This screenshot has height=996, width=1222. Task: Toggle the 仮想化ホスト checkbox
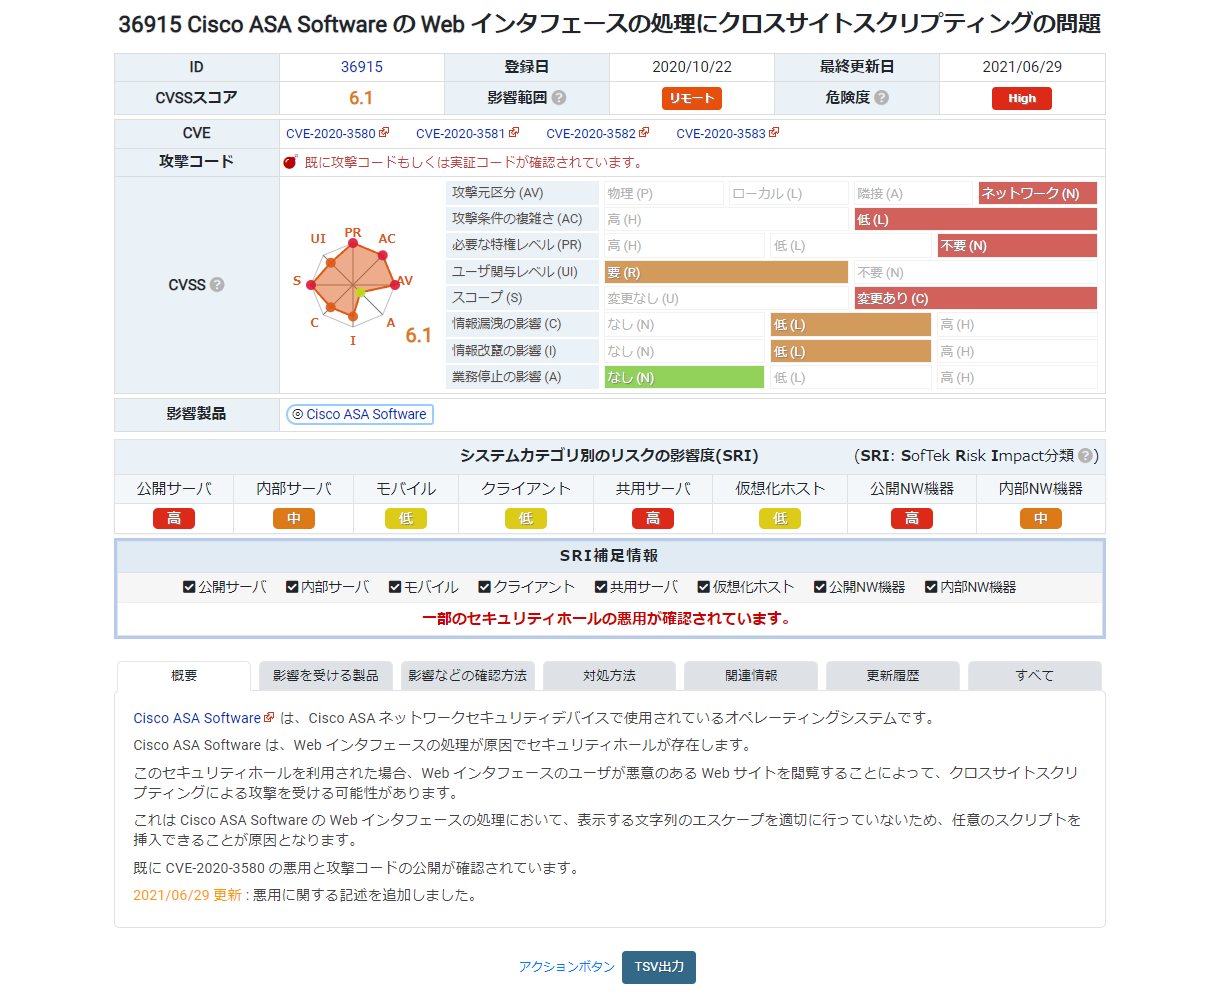[704, 587]
